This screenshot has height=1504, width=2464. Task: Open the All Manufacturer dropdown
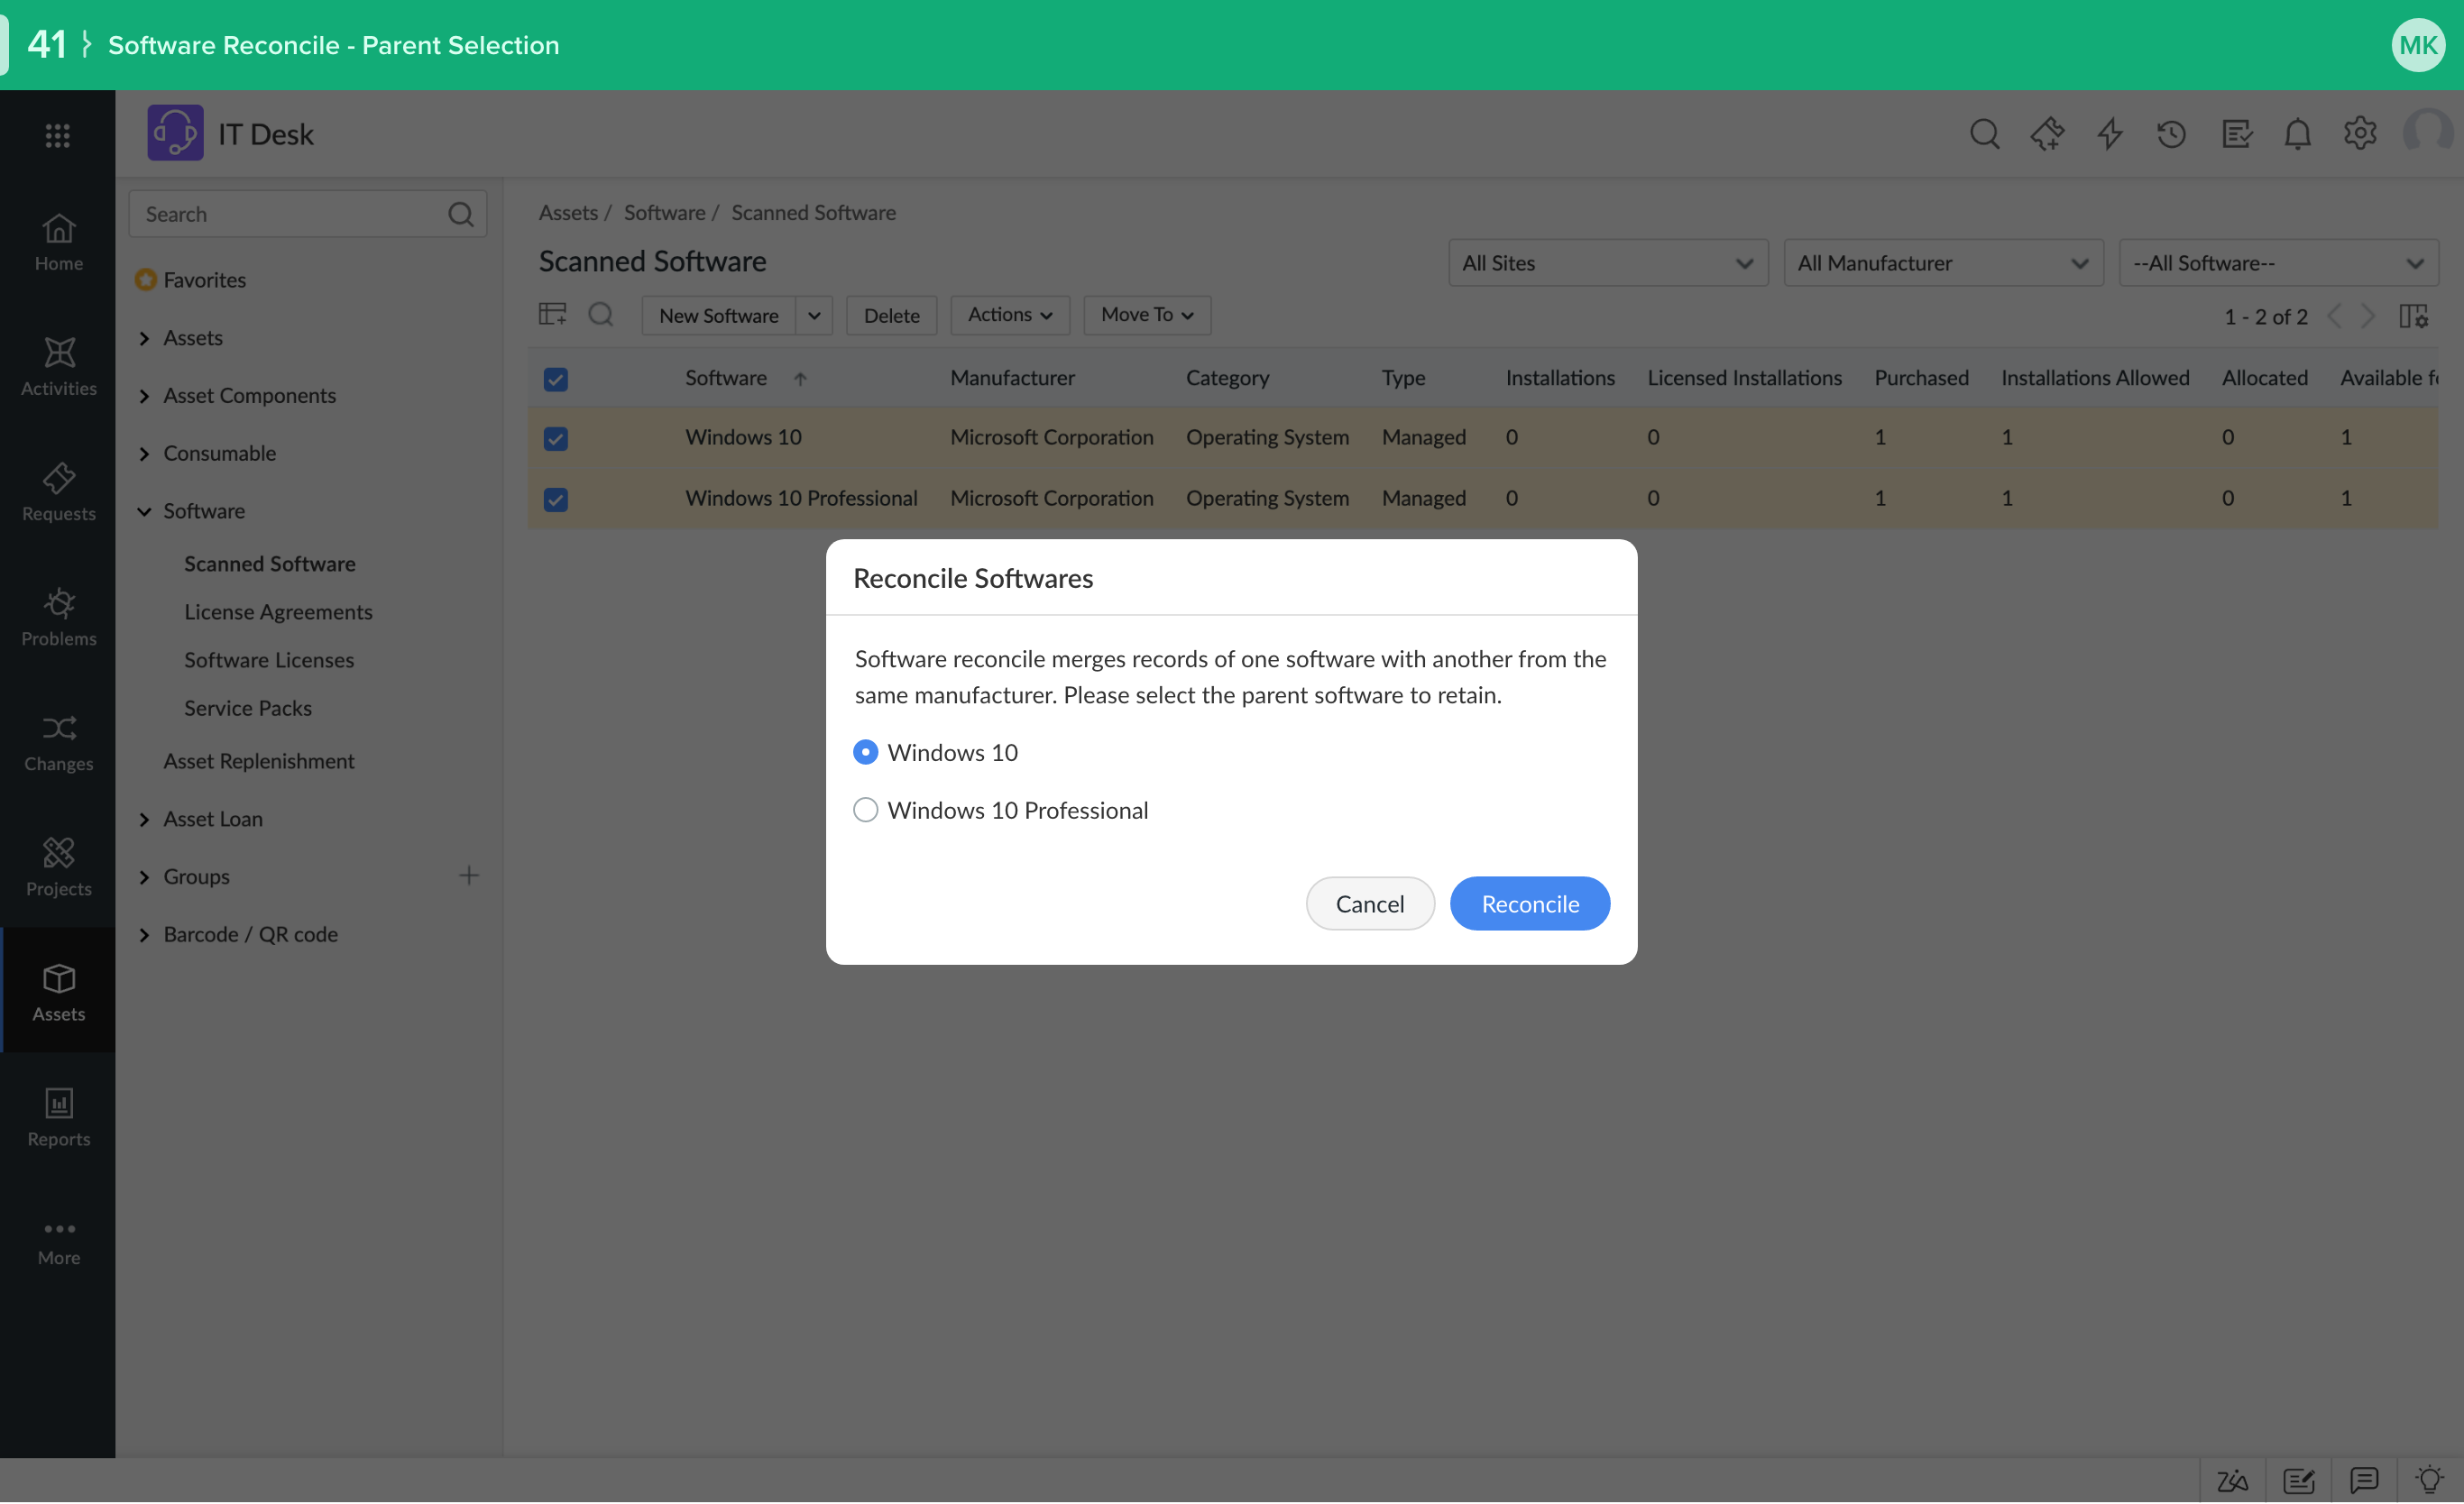[x=1943, y=263]
